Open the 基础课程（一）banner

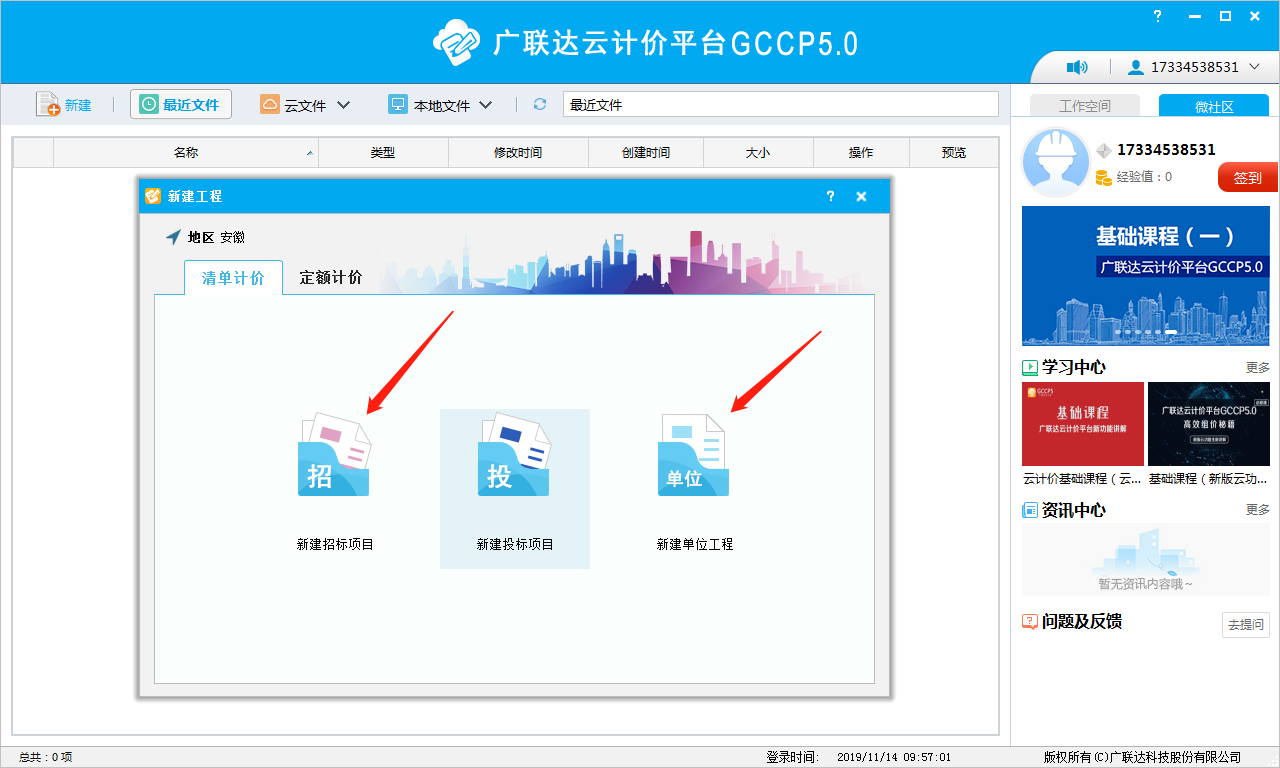coord(1146,276)
